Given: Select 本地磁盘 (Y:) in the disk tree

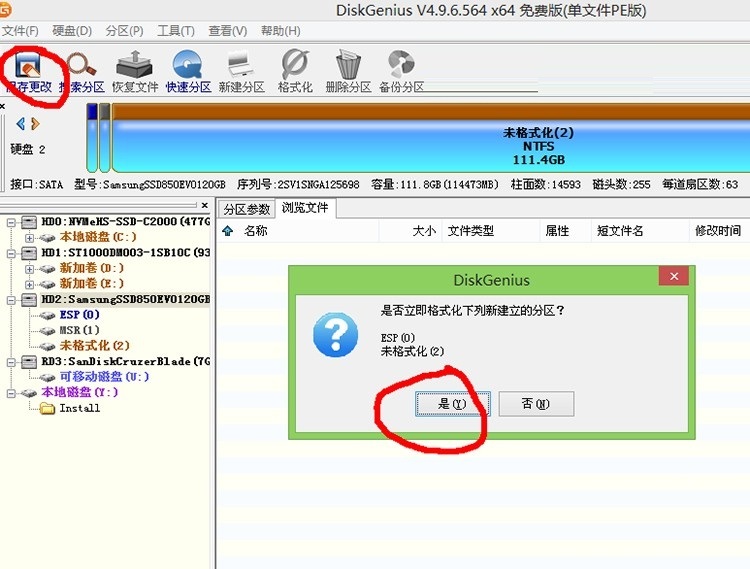Looking at the screenshot, I should tap(79, 392).
